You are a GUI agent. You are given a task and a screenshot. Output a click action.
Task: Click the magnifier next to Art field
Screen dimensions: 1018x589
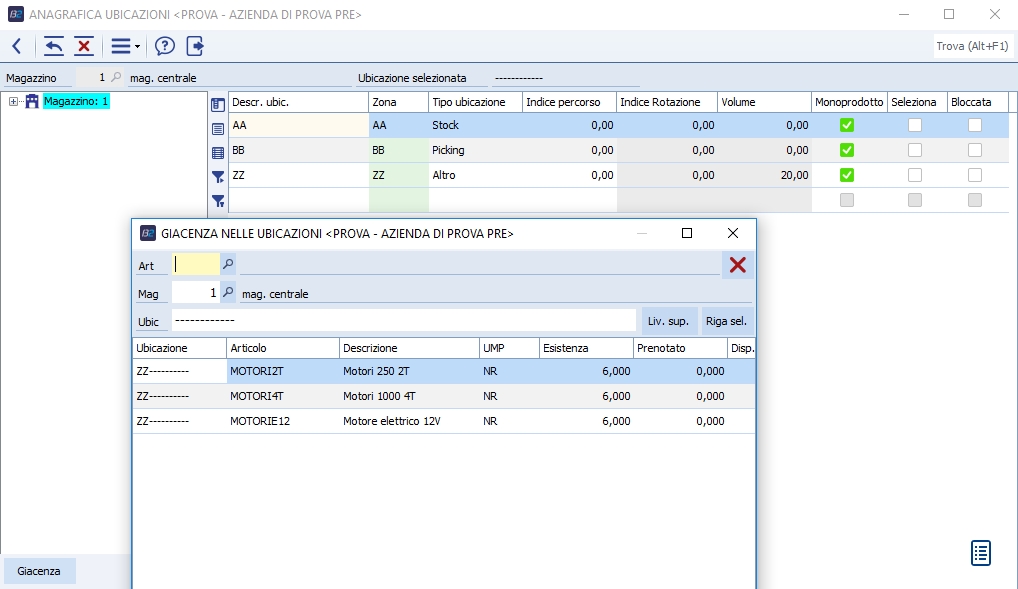(228, 265)
